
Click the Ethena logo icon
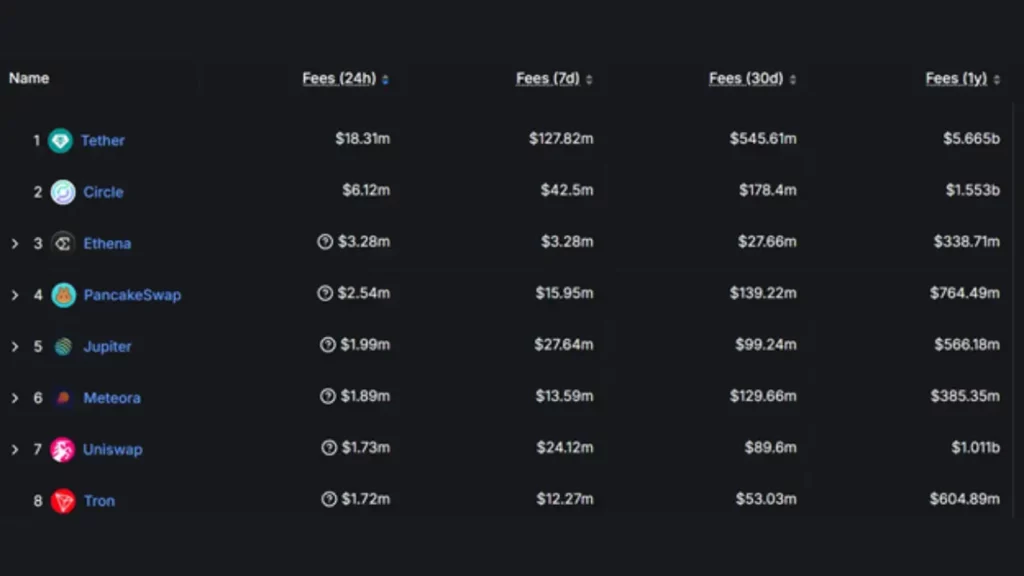[x=63, y=244]
